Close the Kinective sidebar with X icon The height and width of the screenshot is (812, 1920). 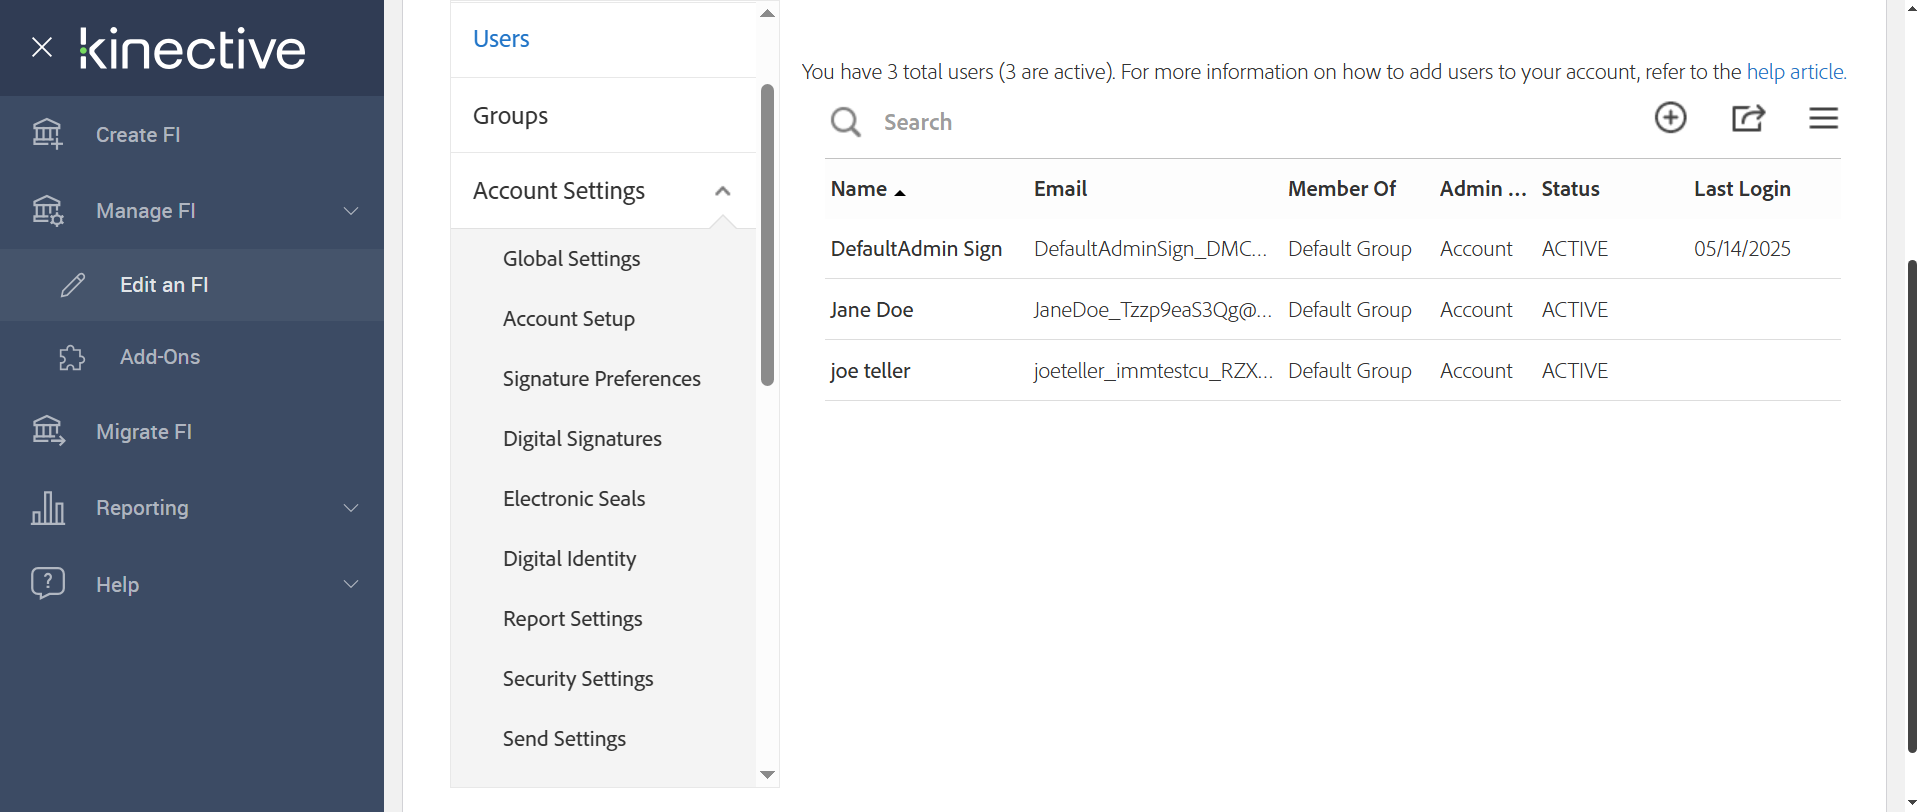42,47
